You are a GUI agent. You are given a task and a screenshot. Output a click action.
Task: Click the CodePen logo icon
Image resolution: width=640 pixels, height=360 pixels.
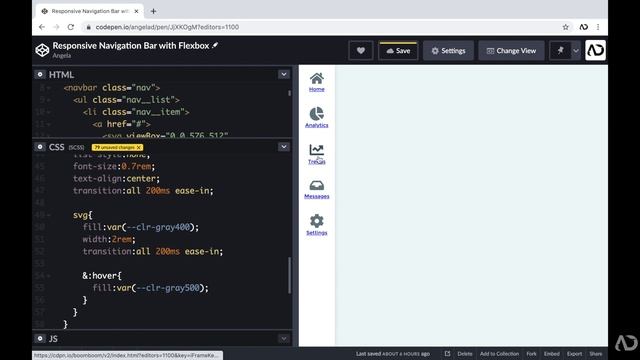pos(42,50)
